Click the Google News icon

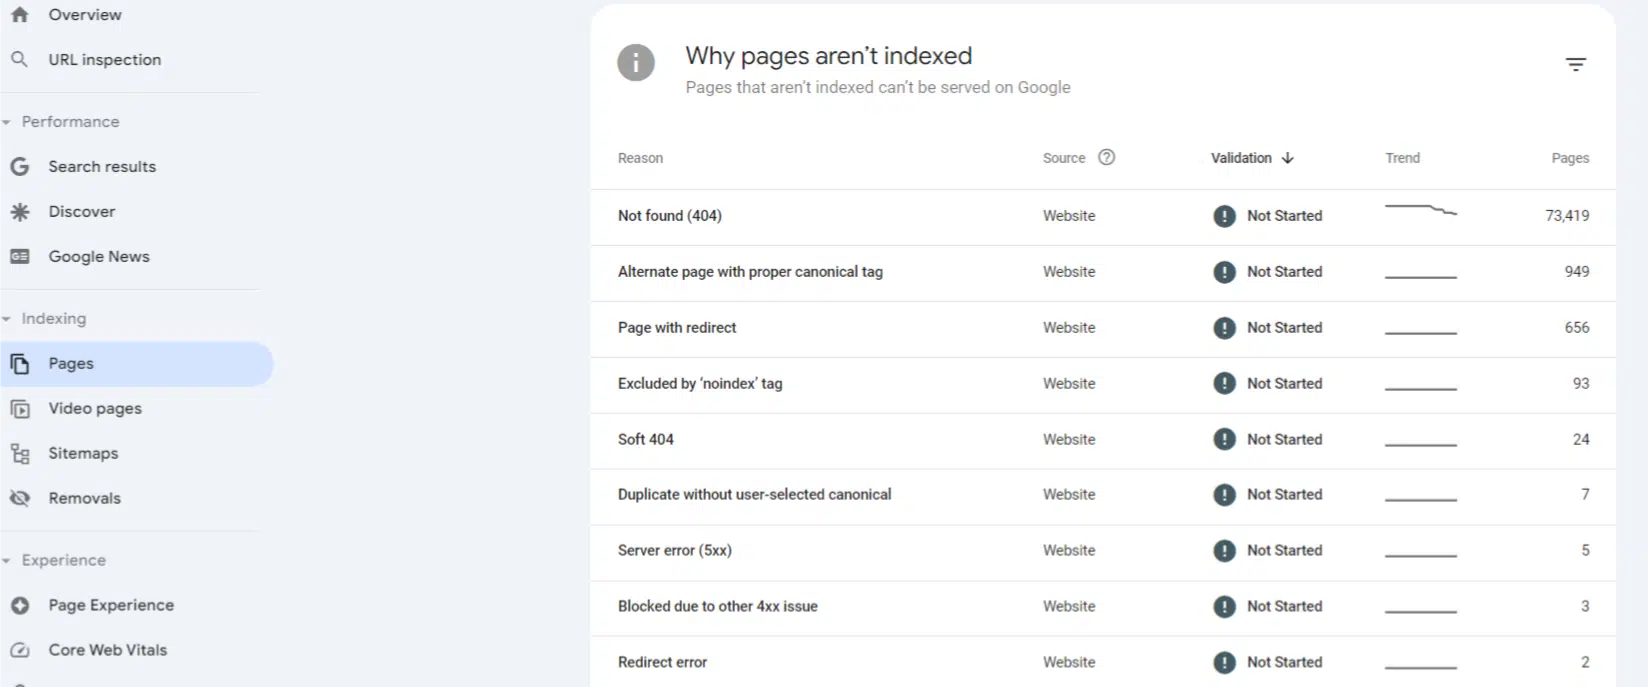click(x=19, y=257)
